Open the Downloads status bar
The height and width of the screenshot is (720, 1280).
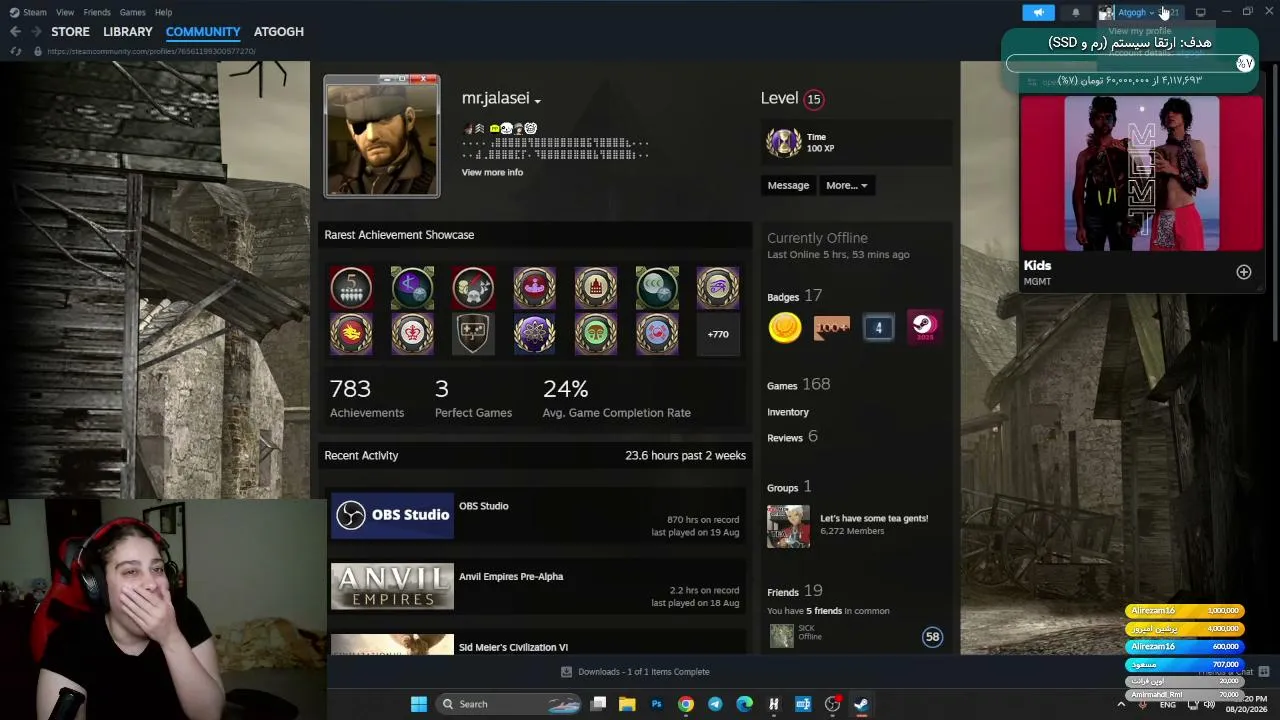(x=635, y=672)
